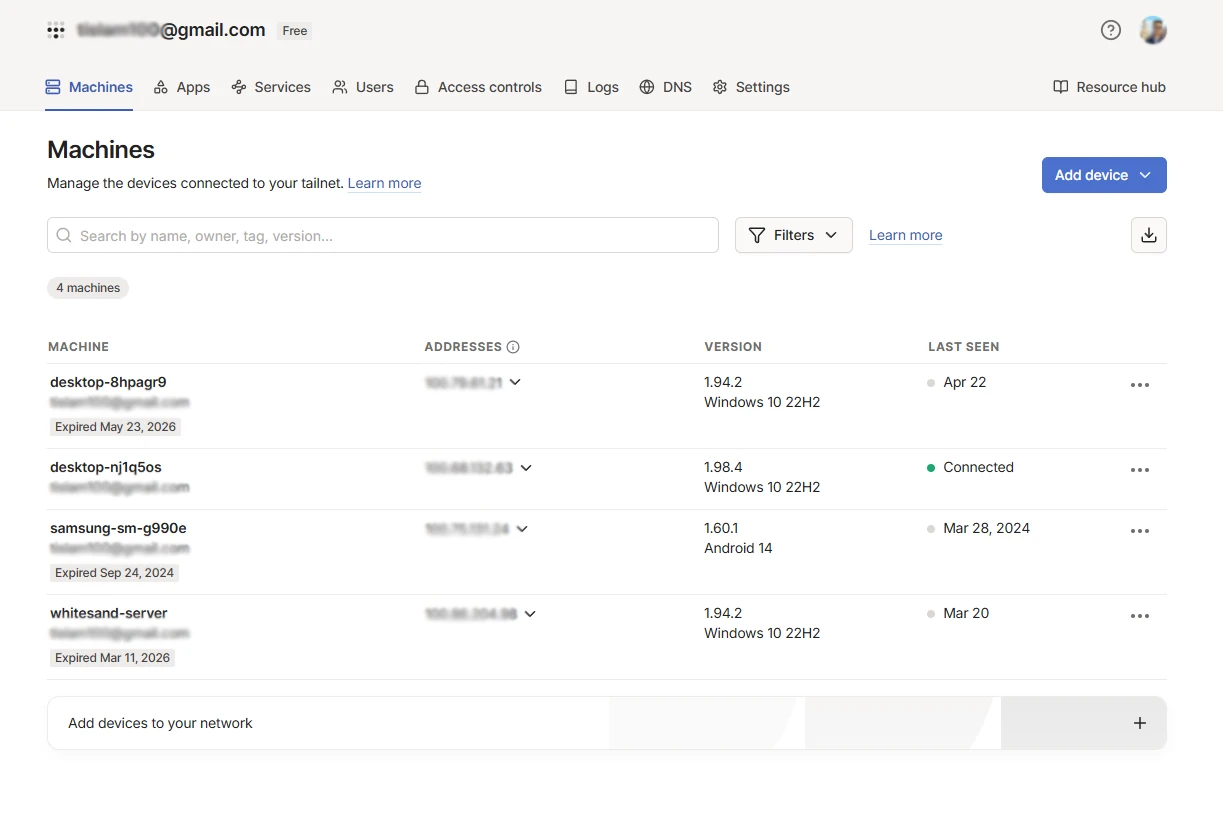Image resolution: width=1223 pixels, height=814 pixels.
Task: Open the Add device dropdown button
Action: [1104, 175]
